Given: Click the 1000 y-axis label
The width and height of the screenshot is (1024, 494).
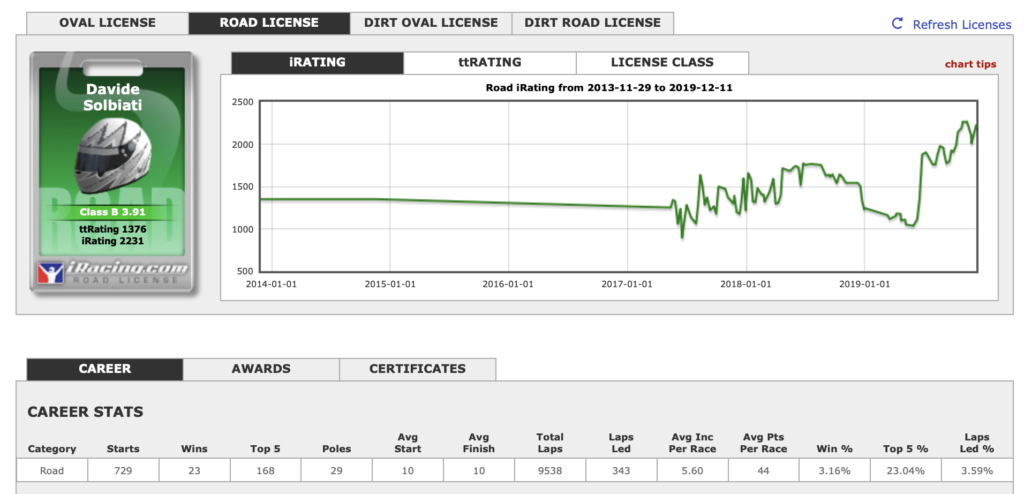Looking at the screenshot, I should [x=243, y=229].
